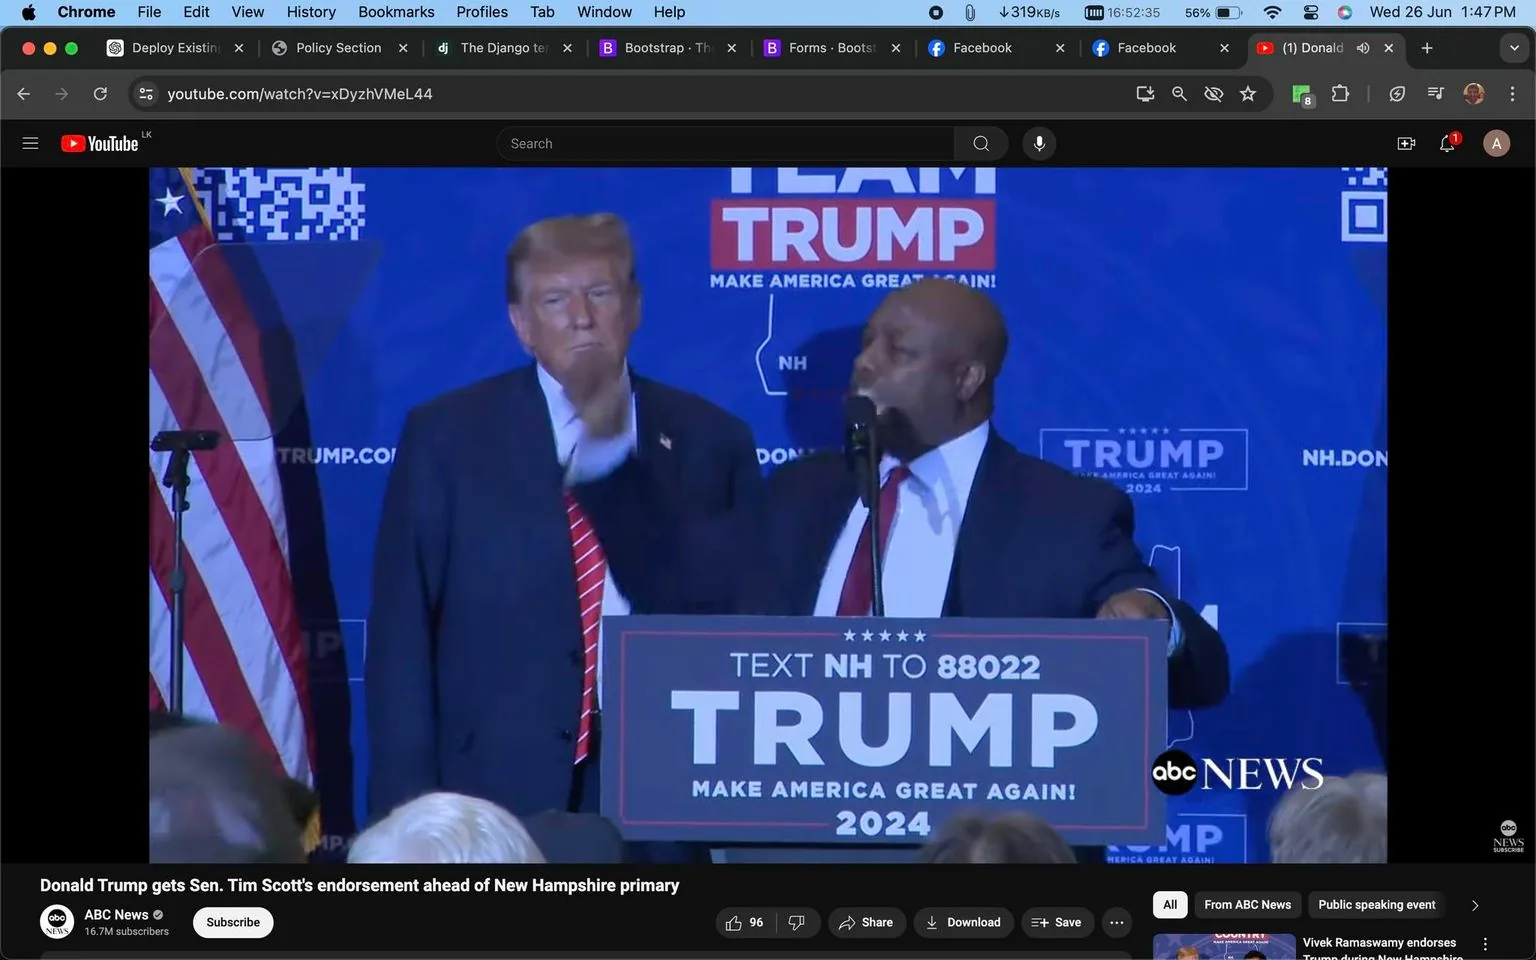Click the YouTube logo to go home
This screenshot has height=960, width=1536.
(x=99, y=143)
